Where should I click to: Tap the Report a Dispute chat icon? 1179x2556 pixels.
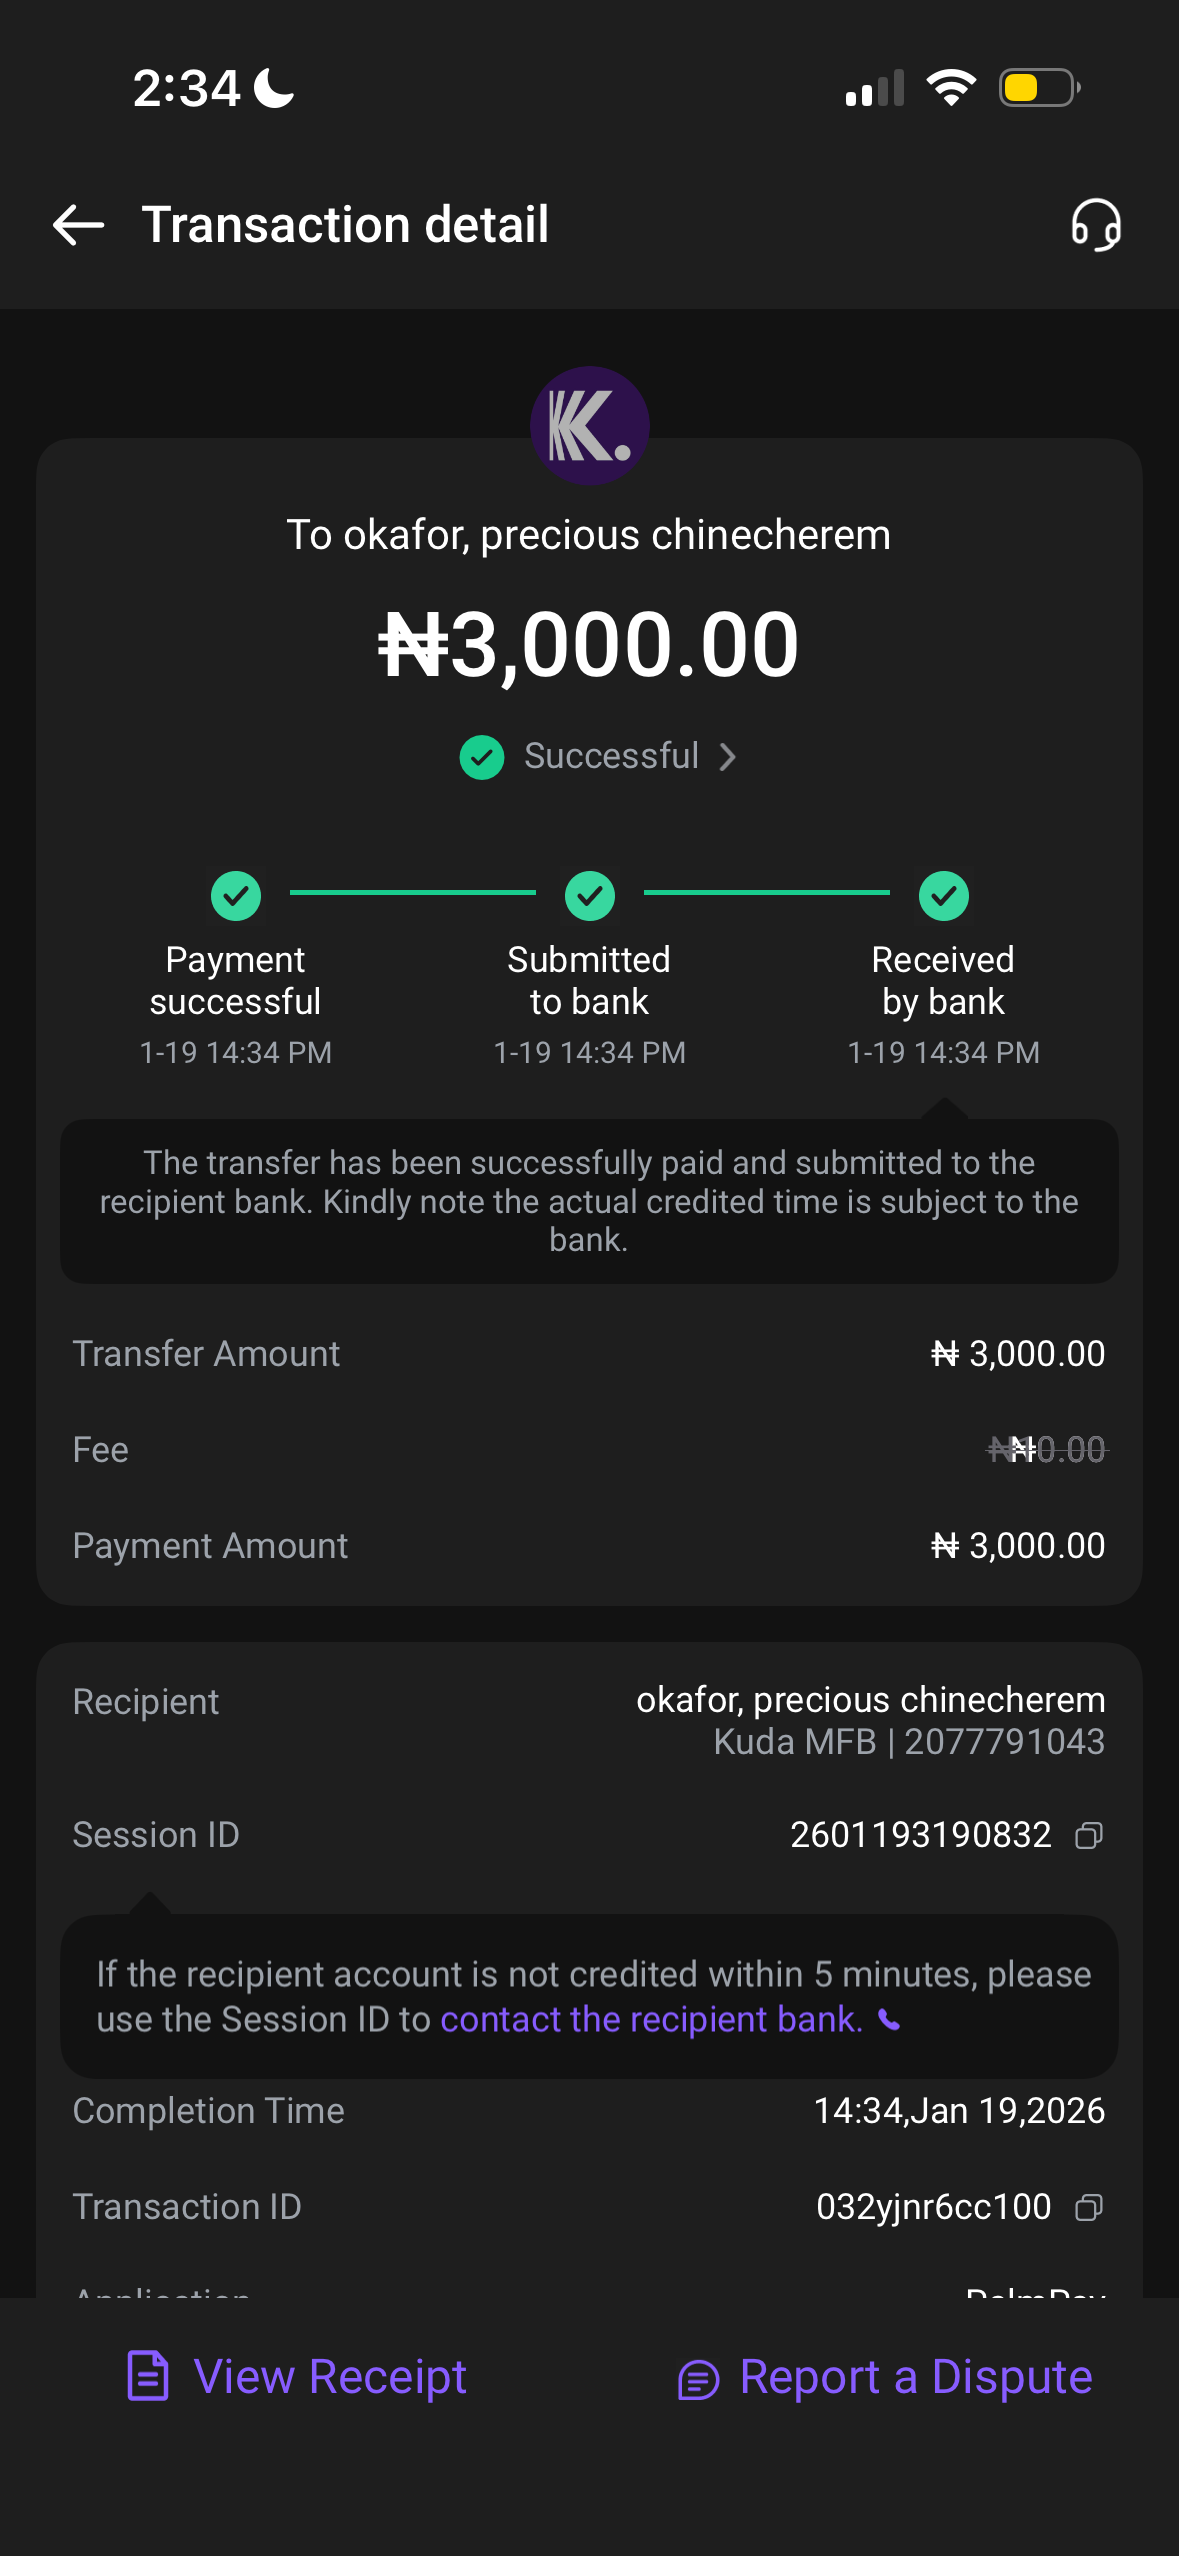tap(698, 2379)
